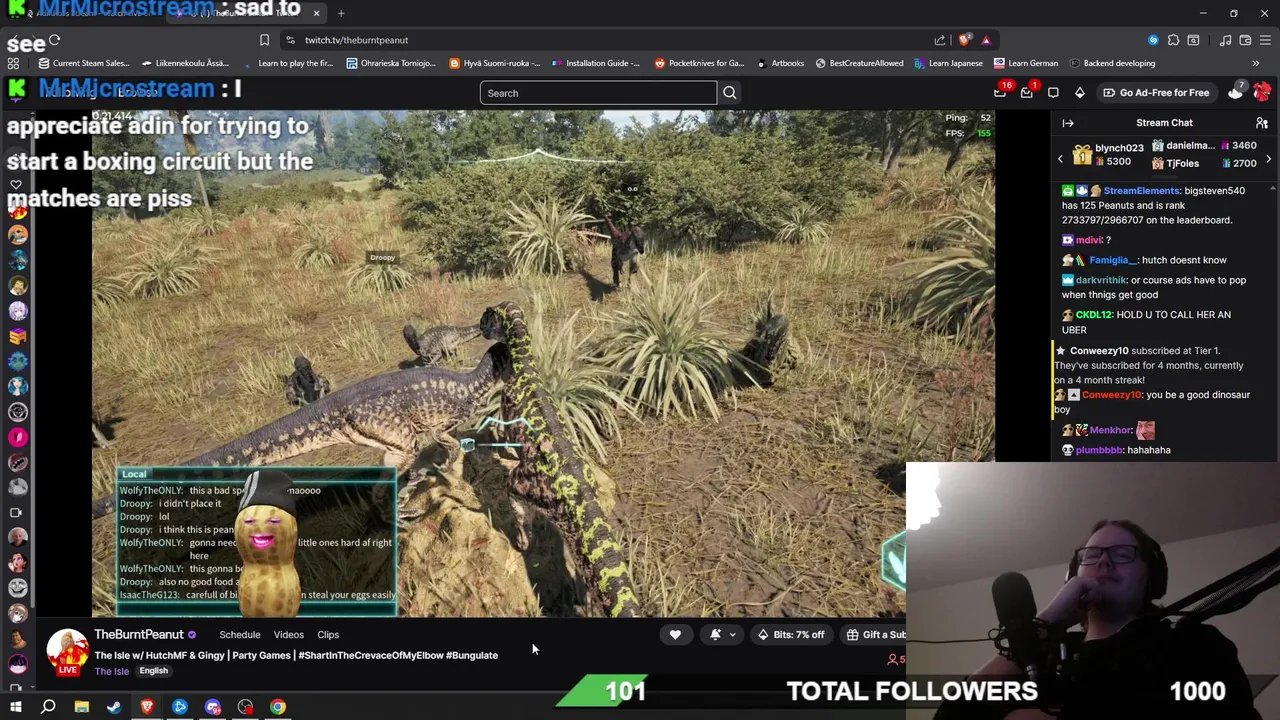
Task: Click Go Ad-Free for Free button
Action: click(1156, 93)
